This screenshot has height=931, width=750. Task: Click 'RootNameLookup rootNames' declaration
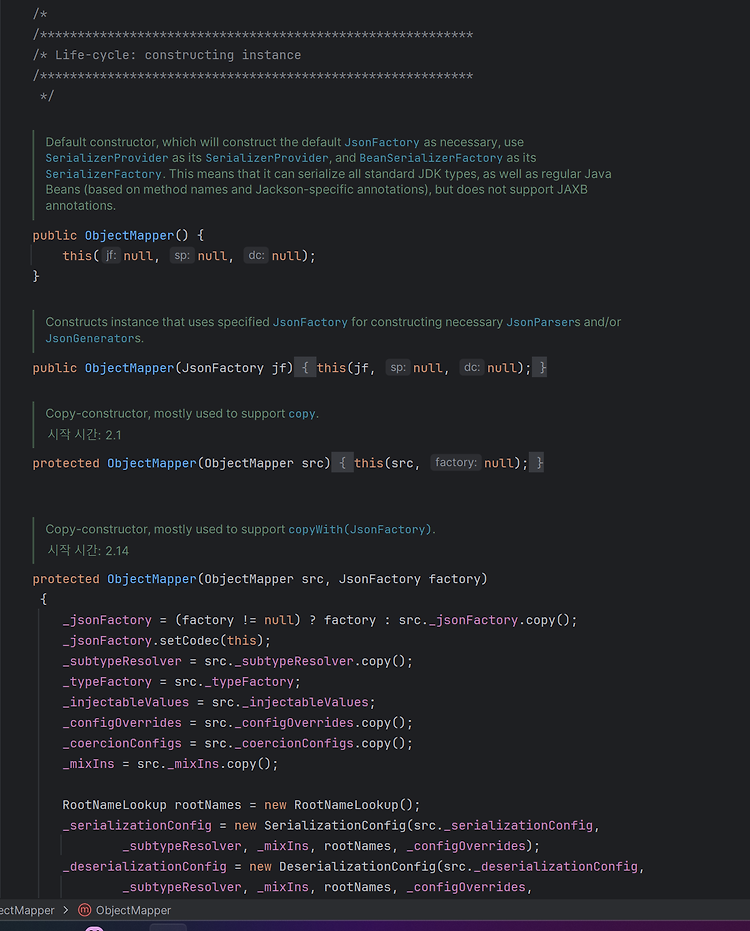152,805
